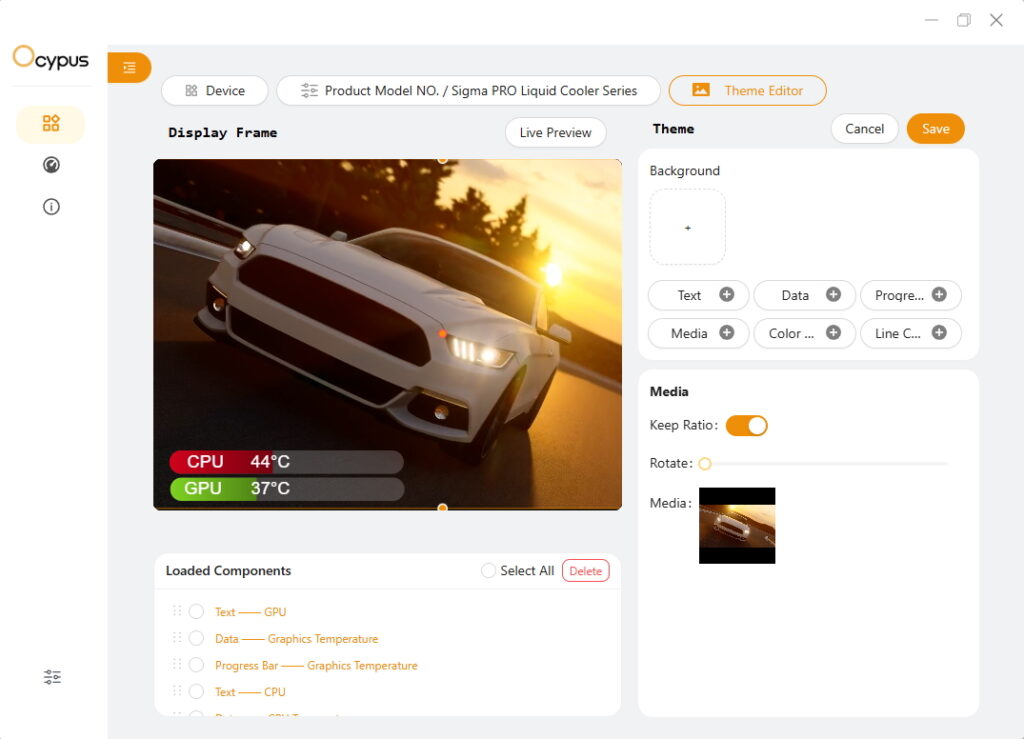Click plus icon on Text component button

[727, 295]
